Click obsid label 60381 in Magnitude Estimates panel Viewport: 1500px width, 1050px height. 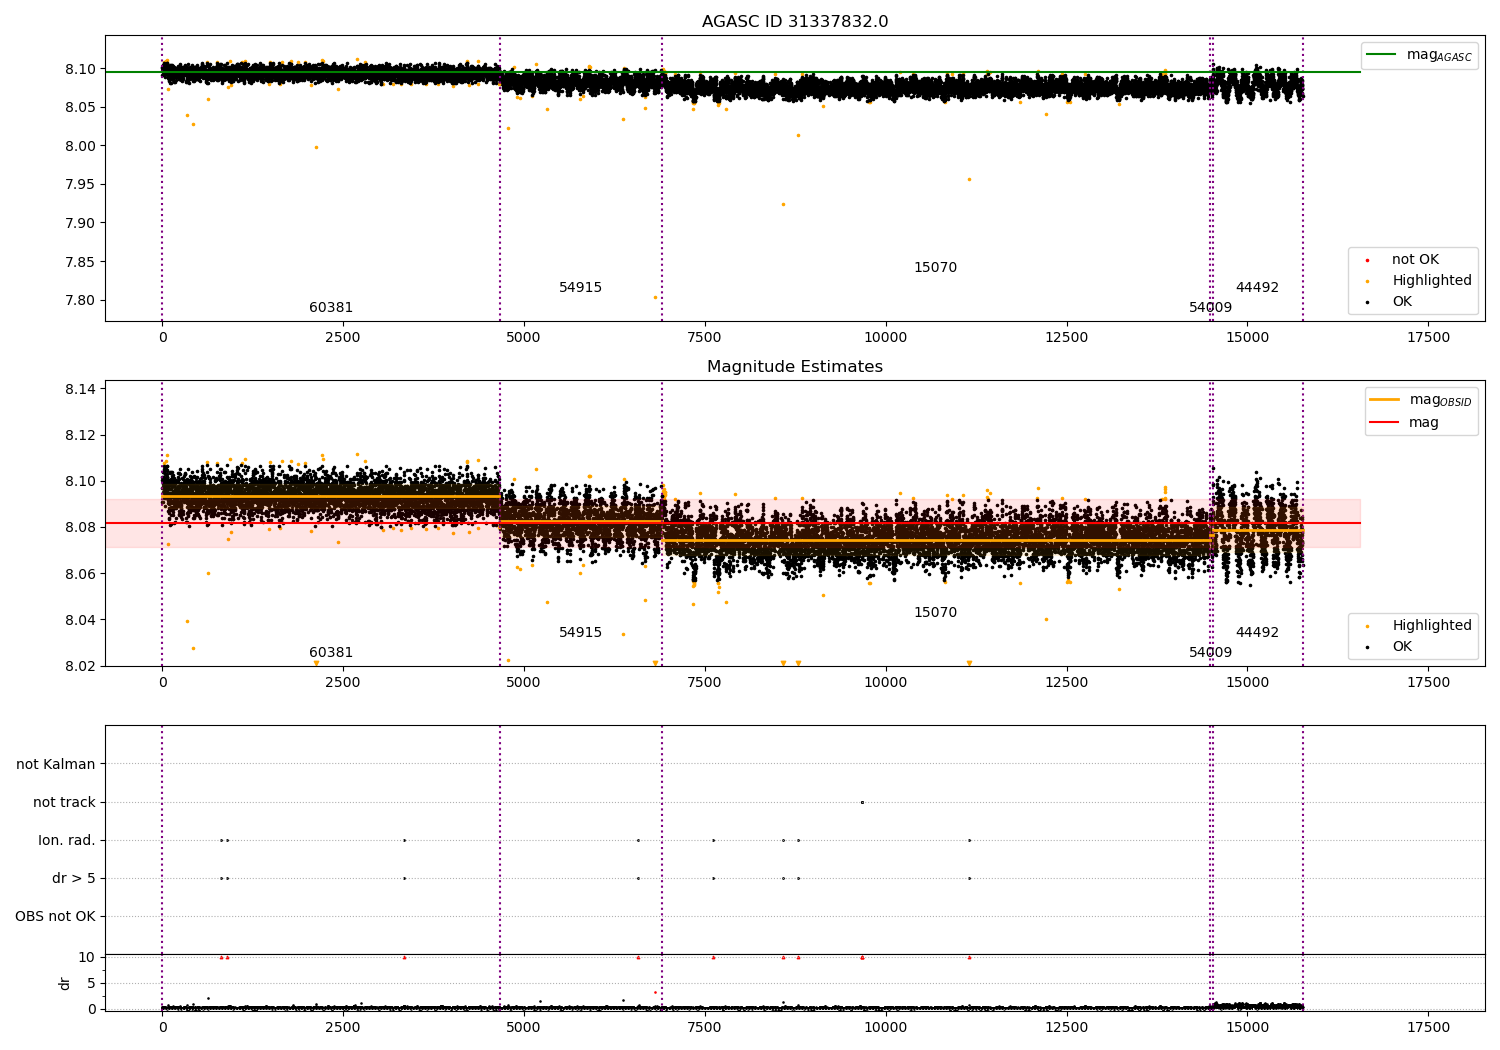331,653
